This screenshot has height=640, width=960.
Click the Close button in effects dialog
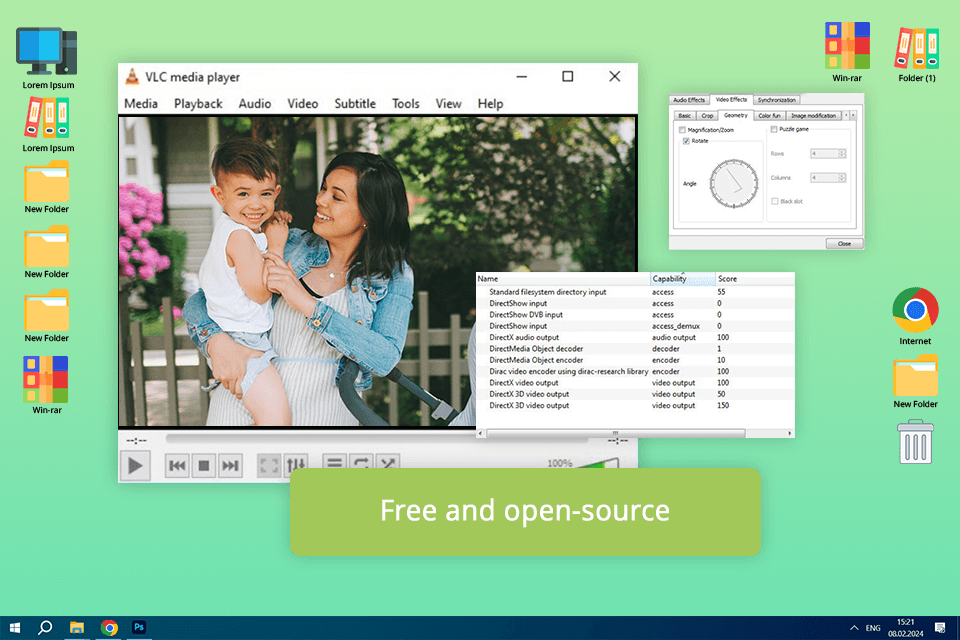pos(844,244)
